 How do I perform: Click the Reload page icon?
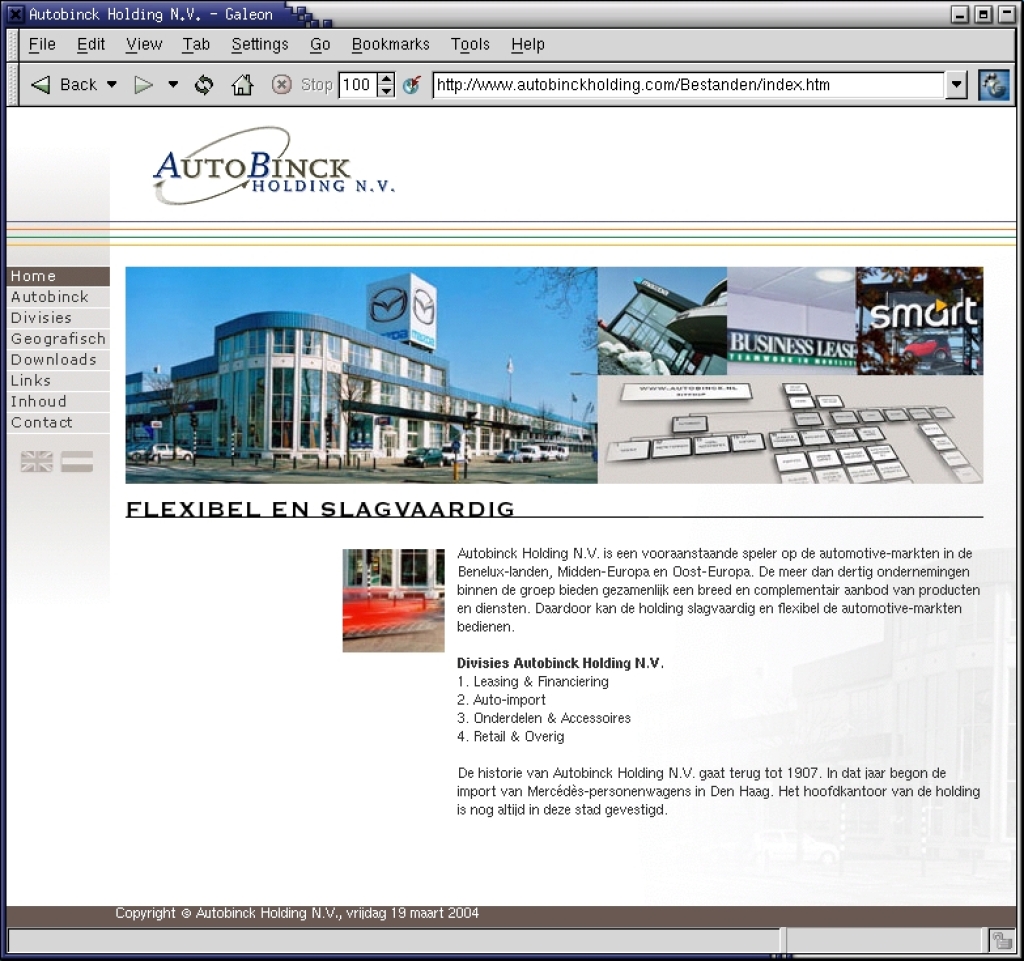[x=203, y=85]
